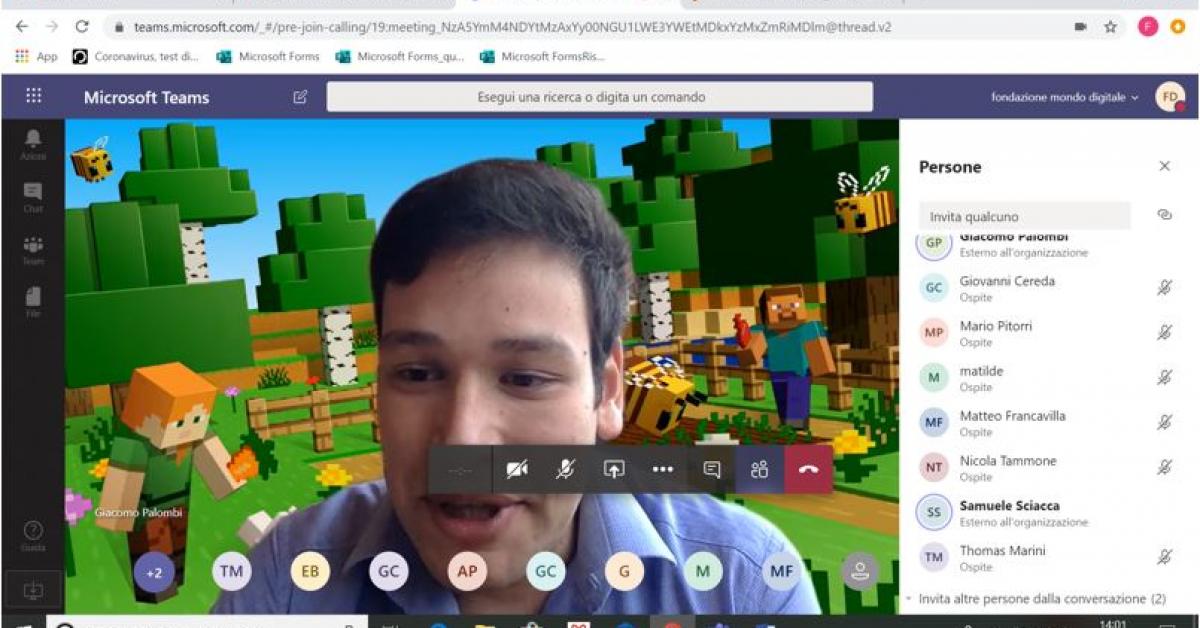
Task: Open Chrome profile avatar F
Action: coord(1148,27)
